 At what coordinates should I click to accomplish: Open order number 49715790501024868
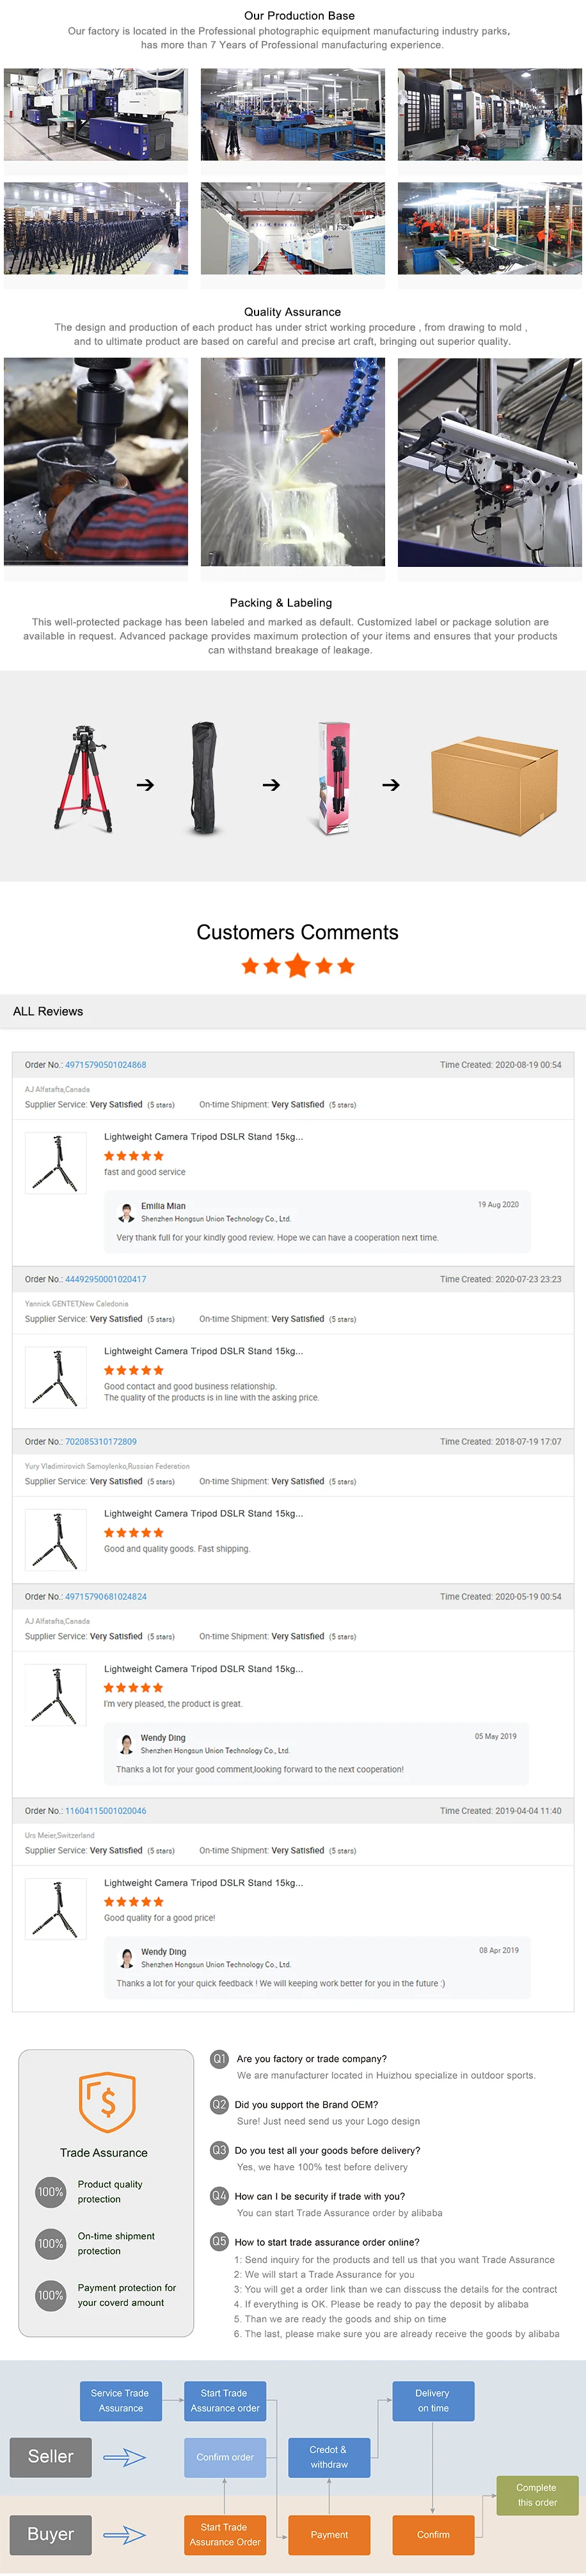105,1065
